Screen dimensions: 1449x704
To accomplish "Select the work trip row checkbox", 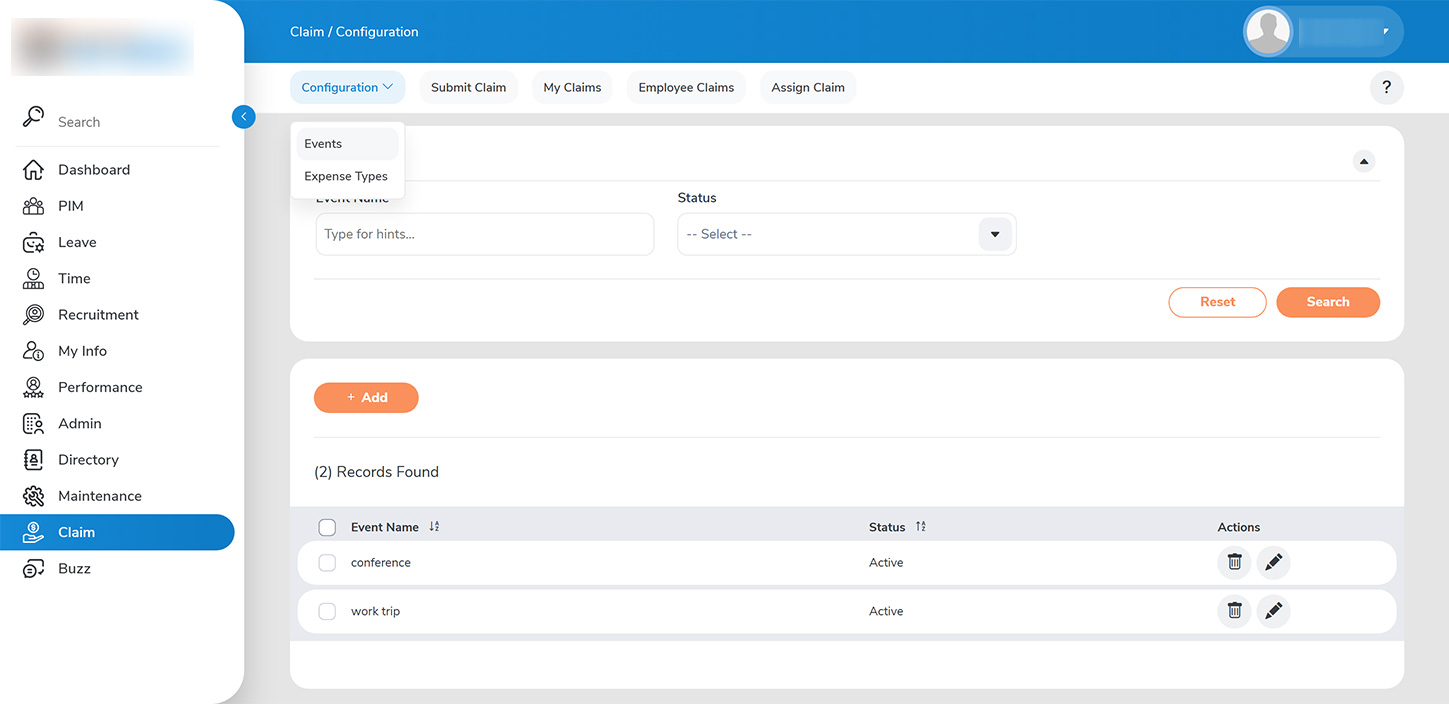I will (x=327, y=611).
